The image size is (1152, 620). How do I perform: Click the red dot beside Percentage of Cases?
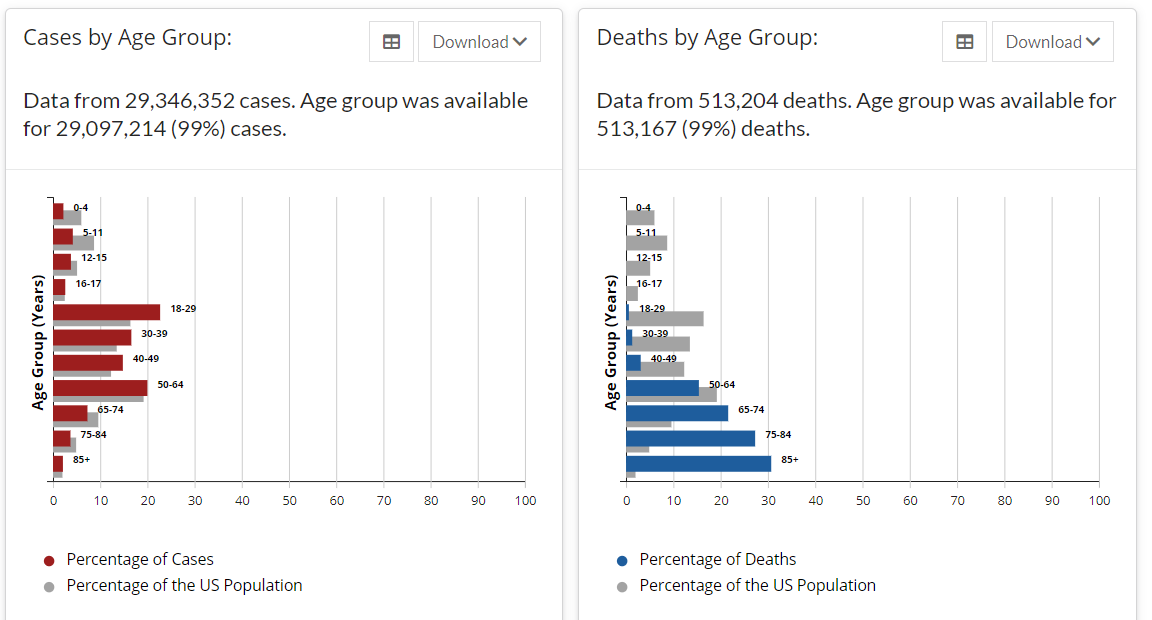(x=49, y=561)
